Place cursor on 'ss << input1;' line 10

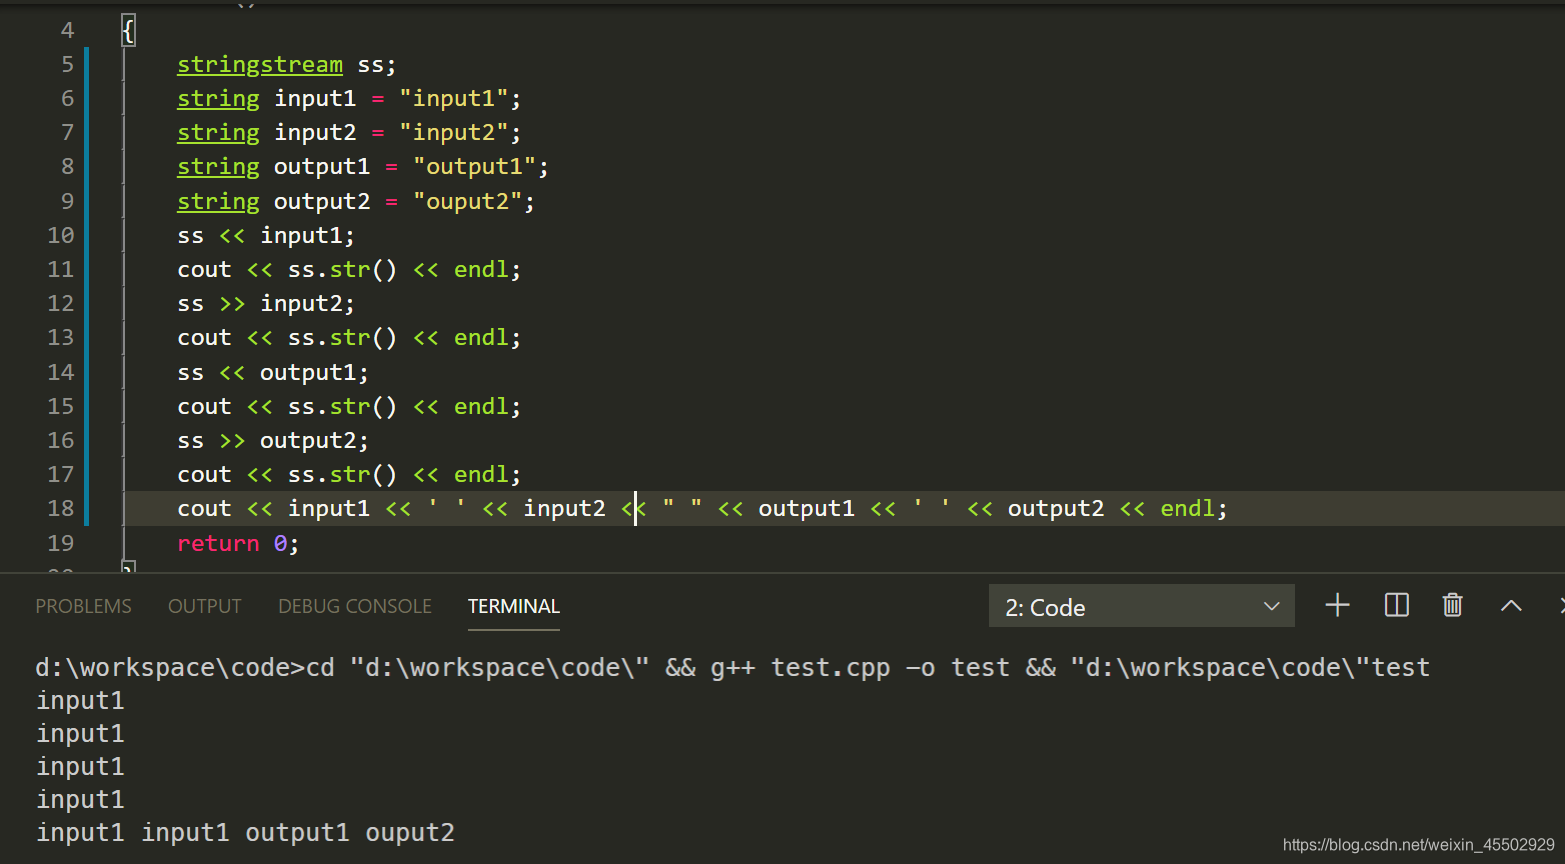point(265,236)
